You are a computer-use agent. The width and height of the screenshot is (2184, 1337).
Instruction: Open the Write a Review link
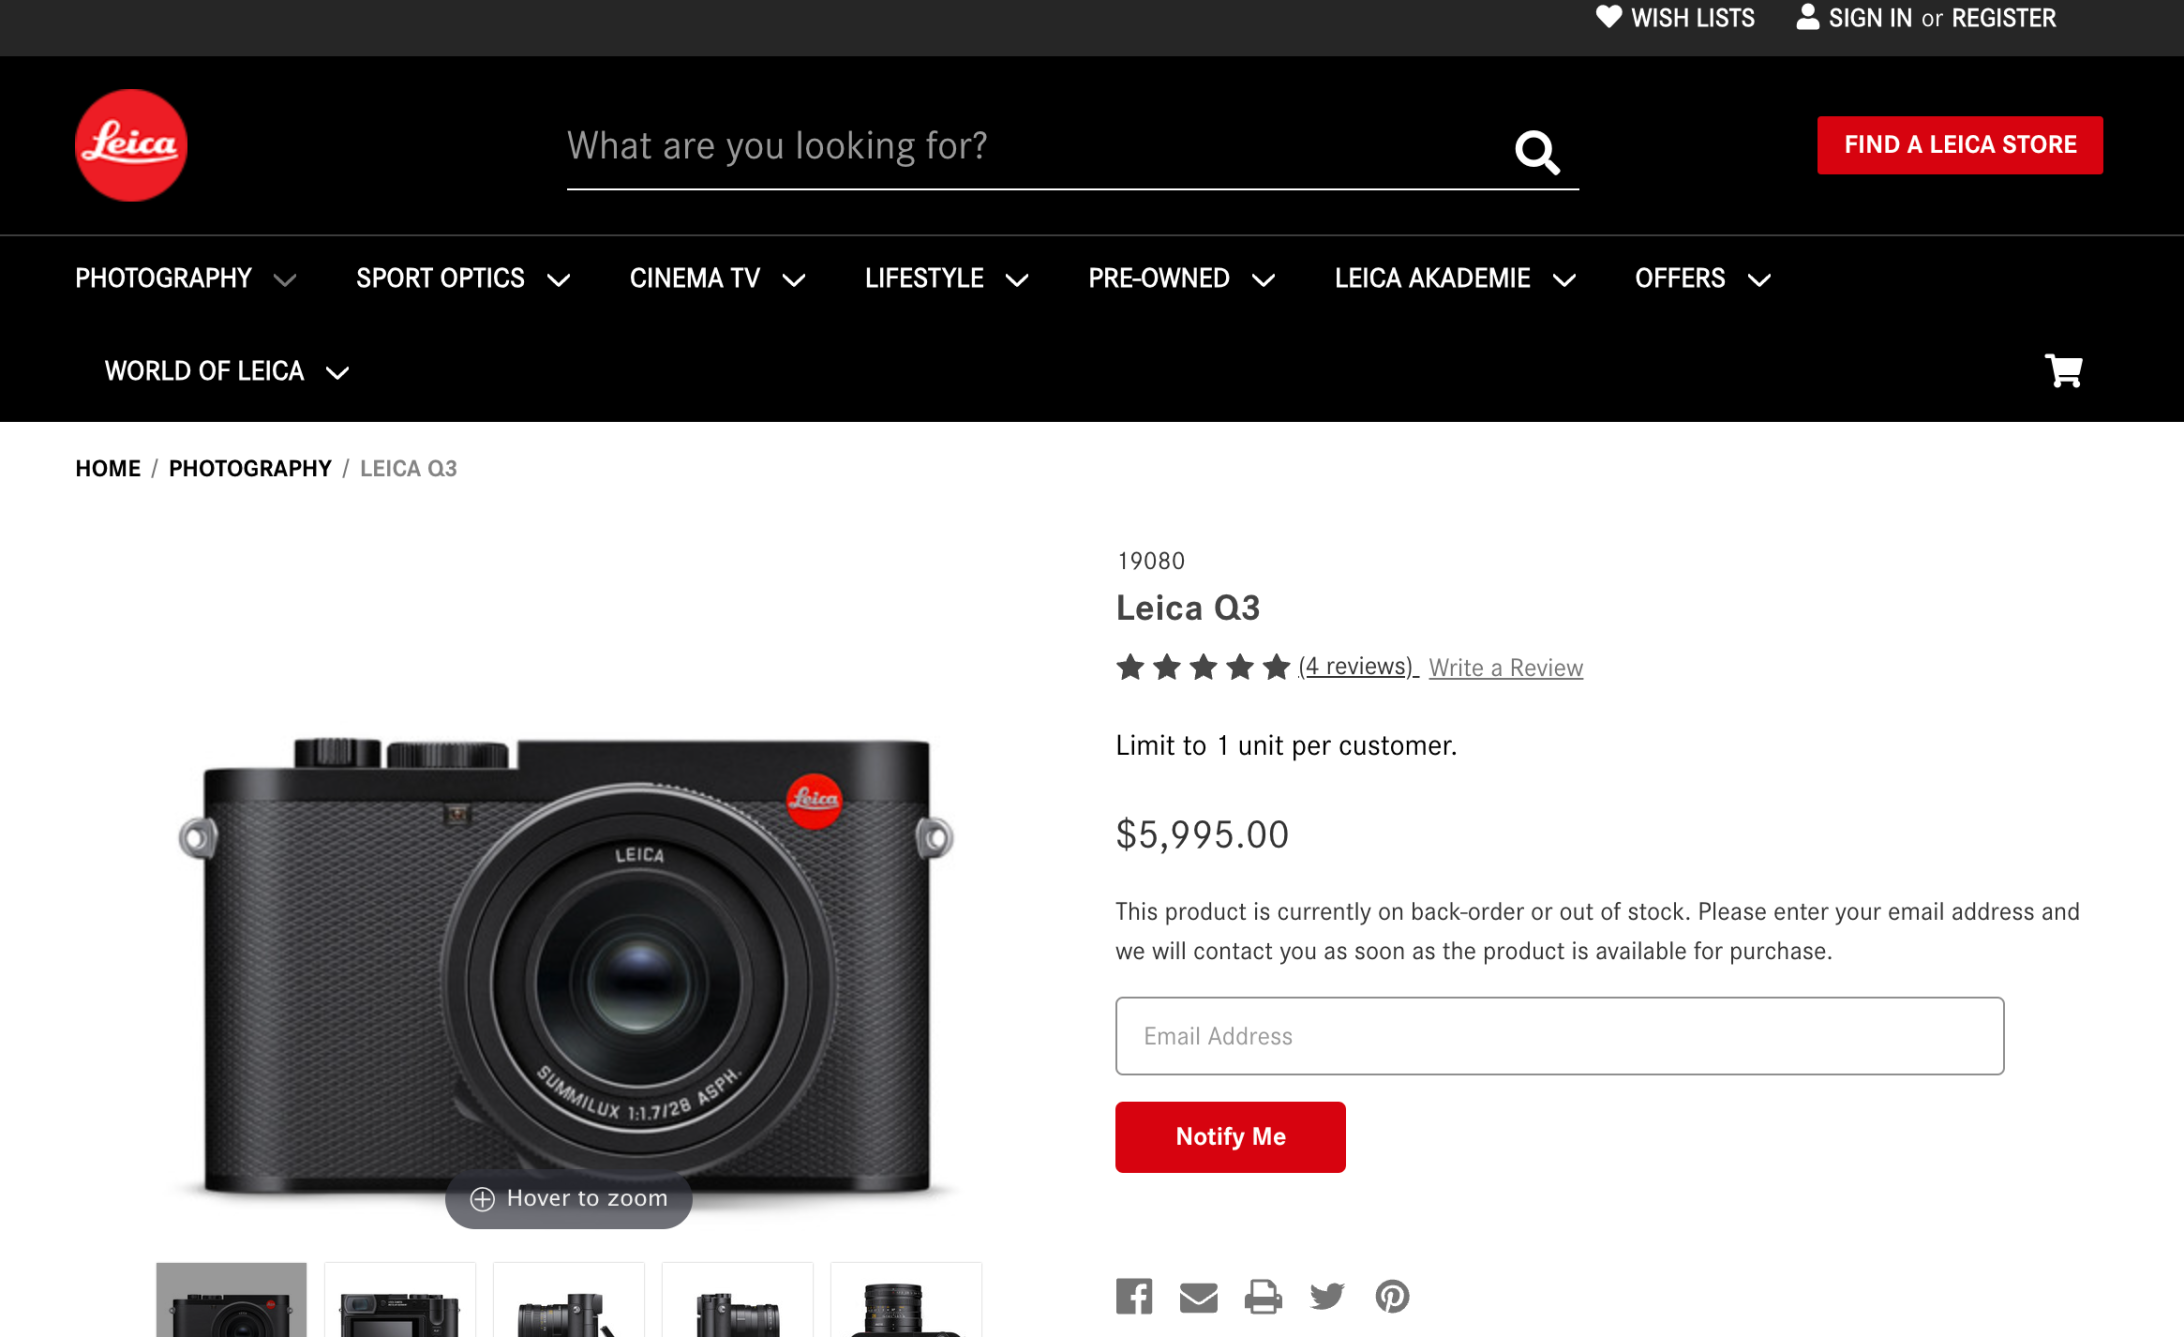click(1505, 668)
